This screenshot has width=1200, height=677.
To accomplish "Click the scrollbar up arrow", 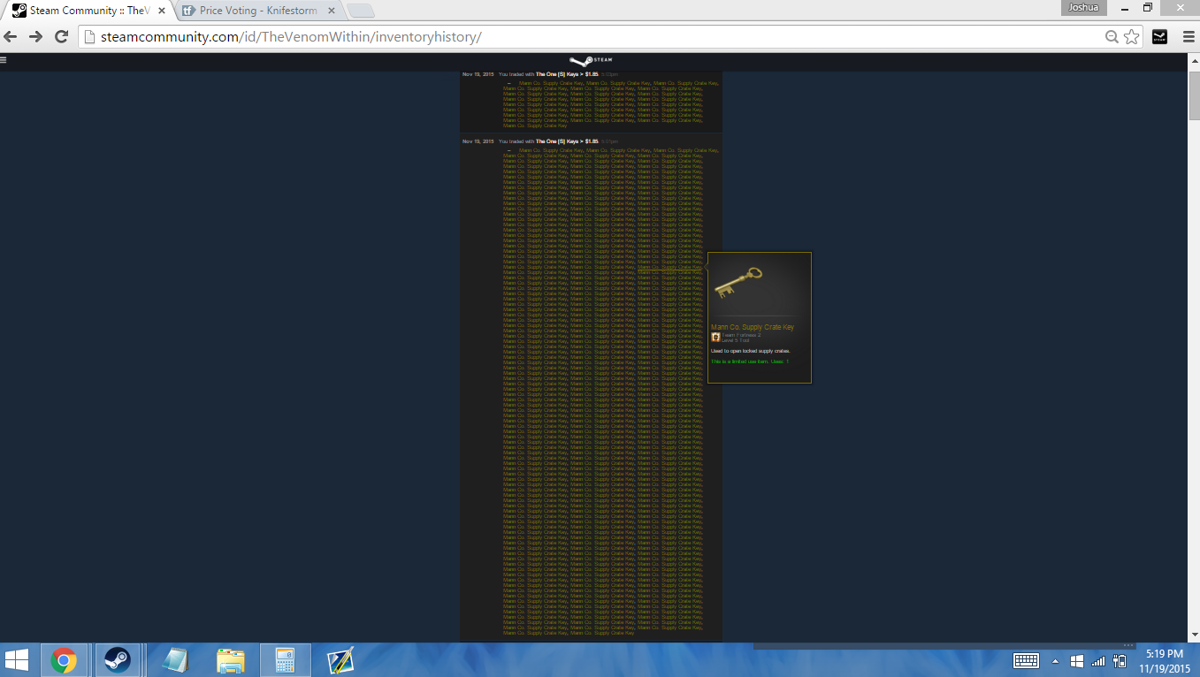I will 1194,61.
